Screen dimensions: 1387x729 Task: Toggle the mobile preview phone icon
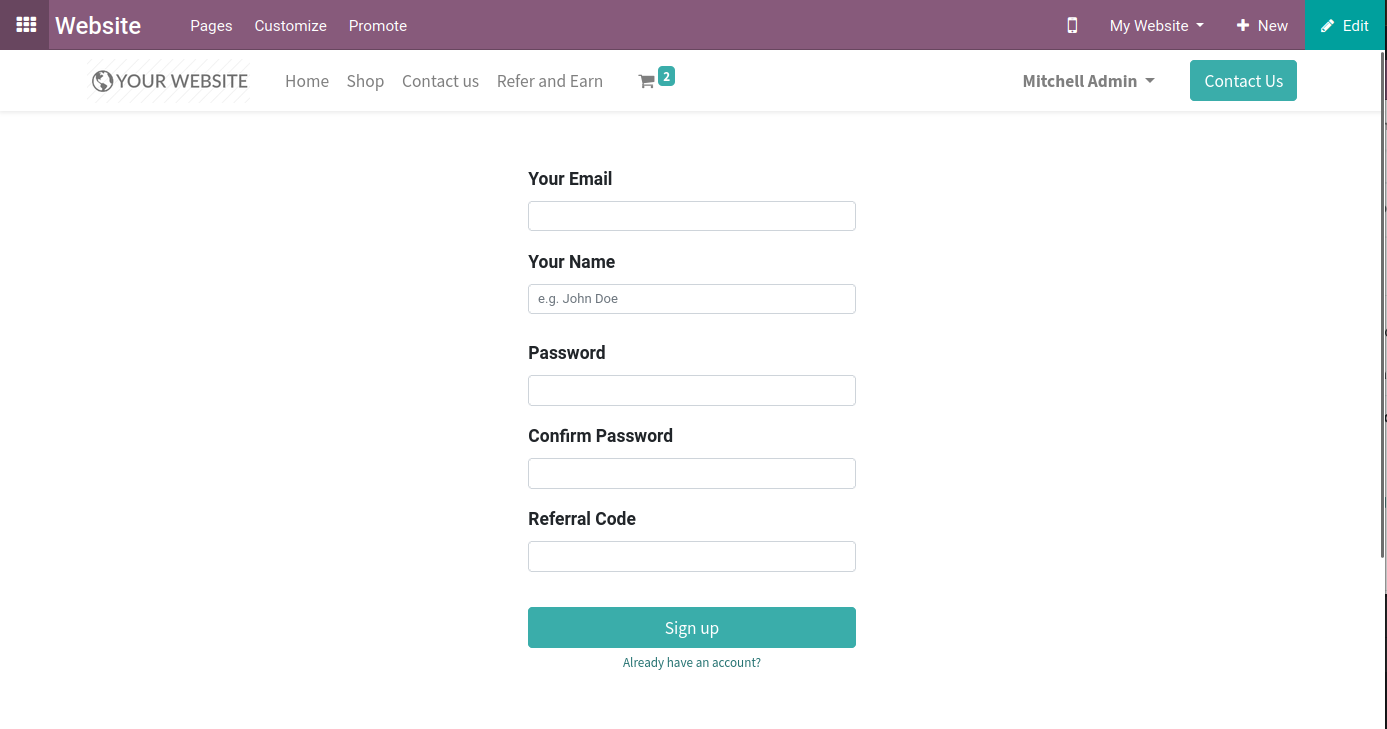[1072, 26]
